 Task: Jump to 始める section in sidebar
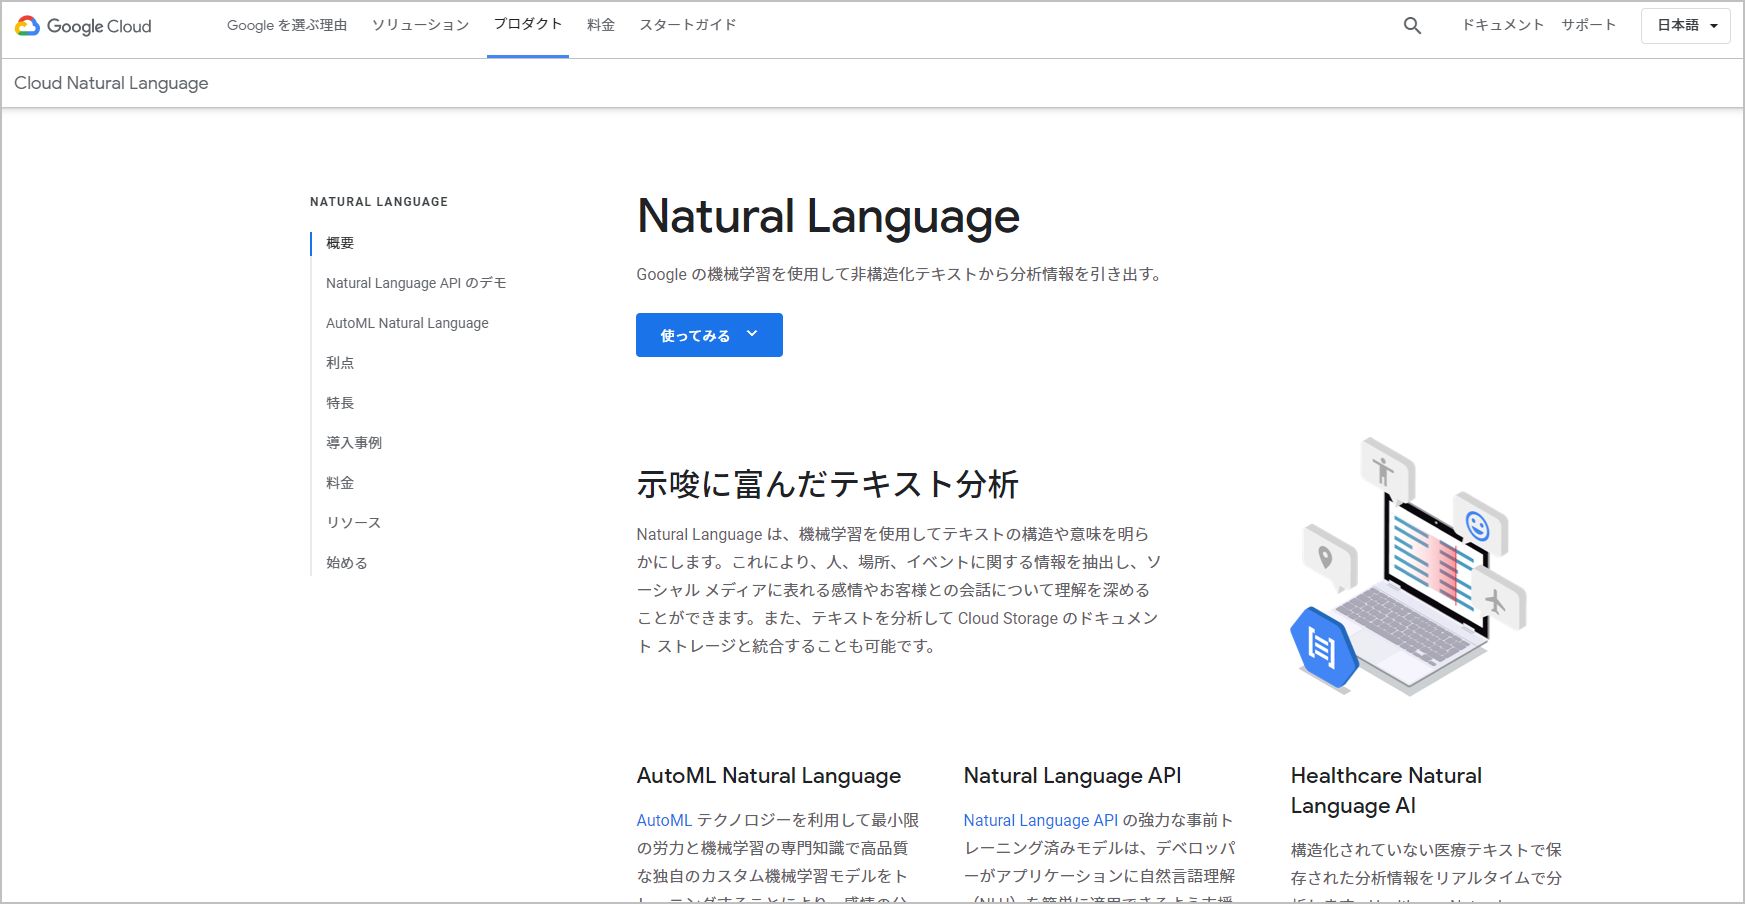[x=347, y=563]
